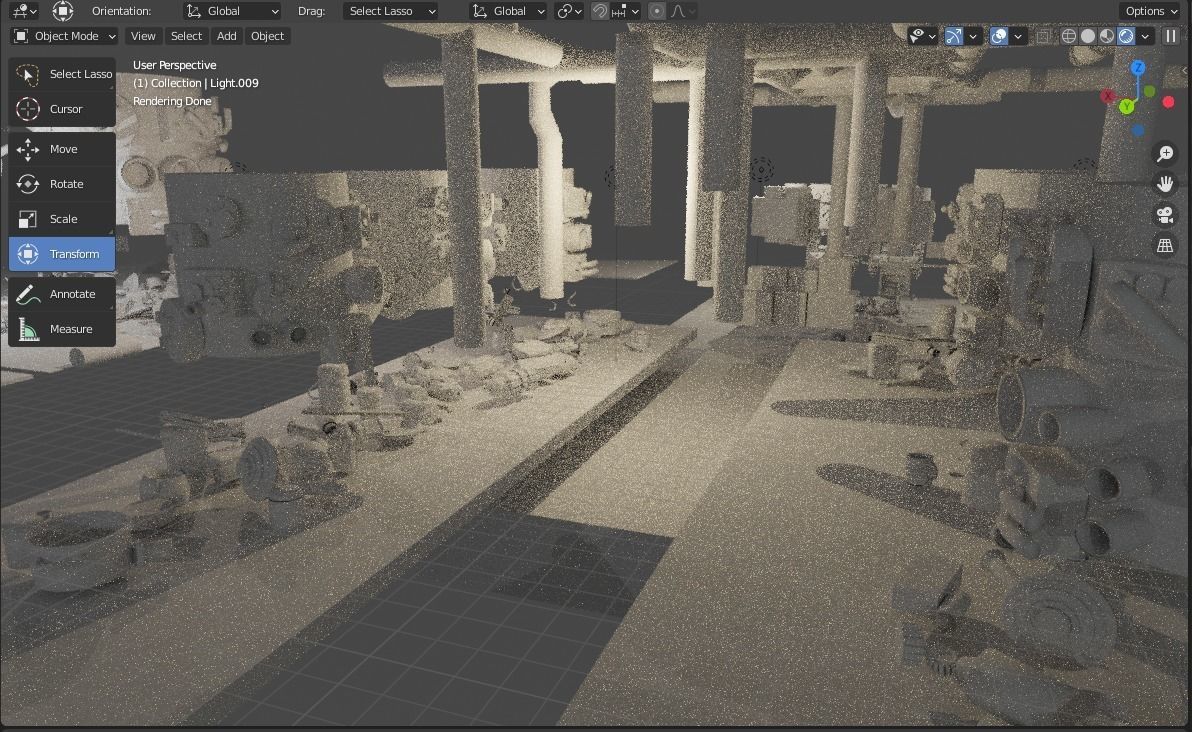Toggle camera view with camera icon

point(1165,215)
